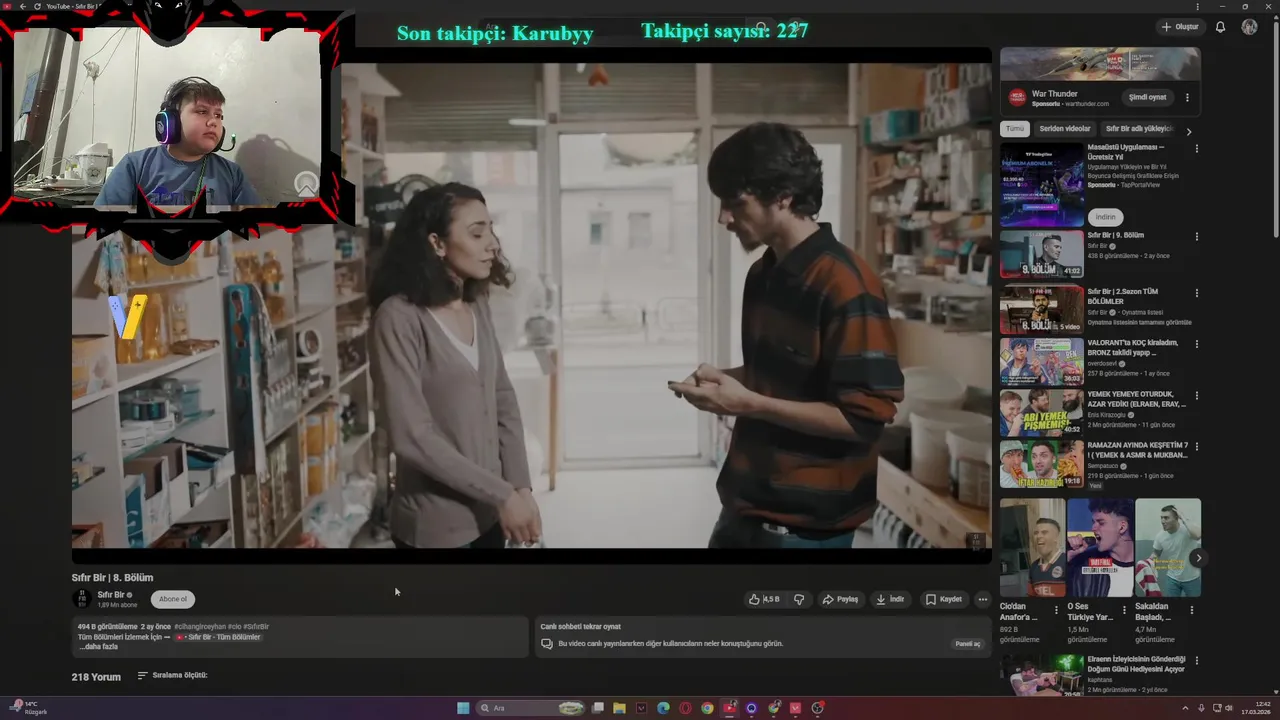1280x720 pixels.
Task: Open options for O Ses Türkiye short
Action: coord(1123,609)
